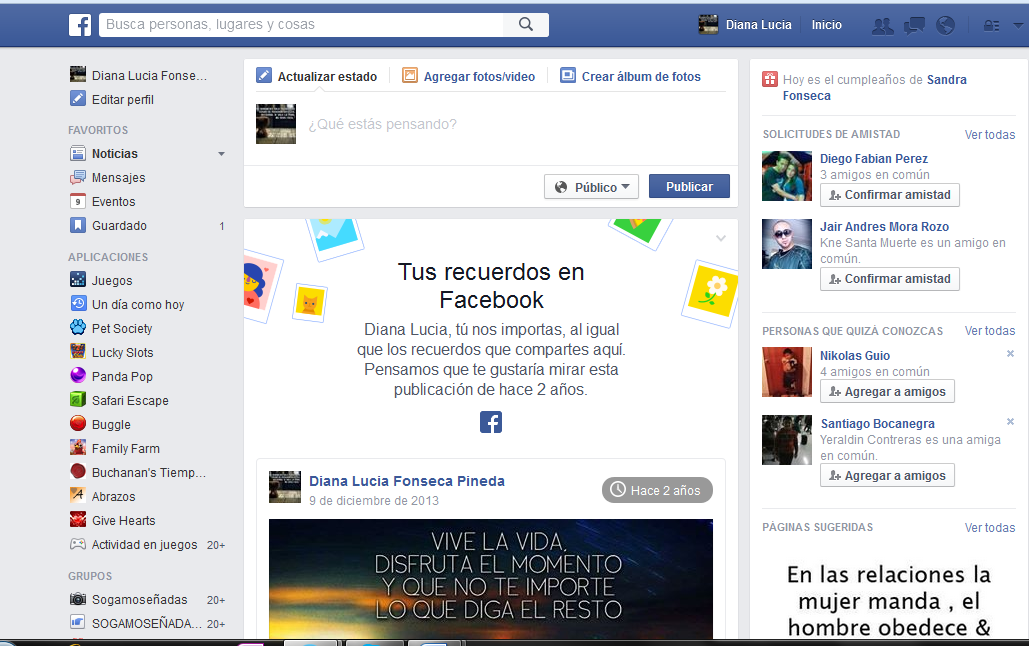Viewport: 1029px width, 646px height.
Task: Select Agregar fotos/video tab
Action: point(469,76)
